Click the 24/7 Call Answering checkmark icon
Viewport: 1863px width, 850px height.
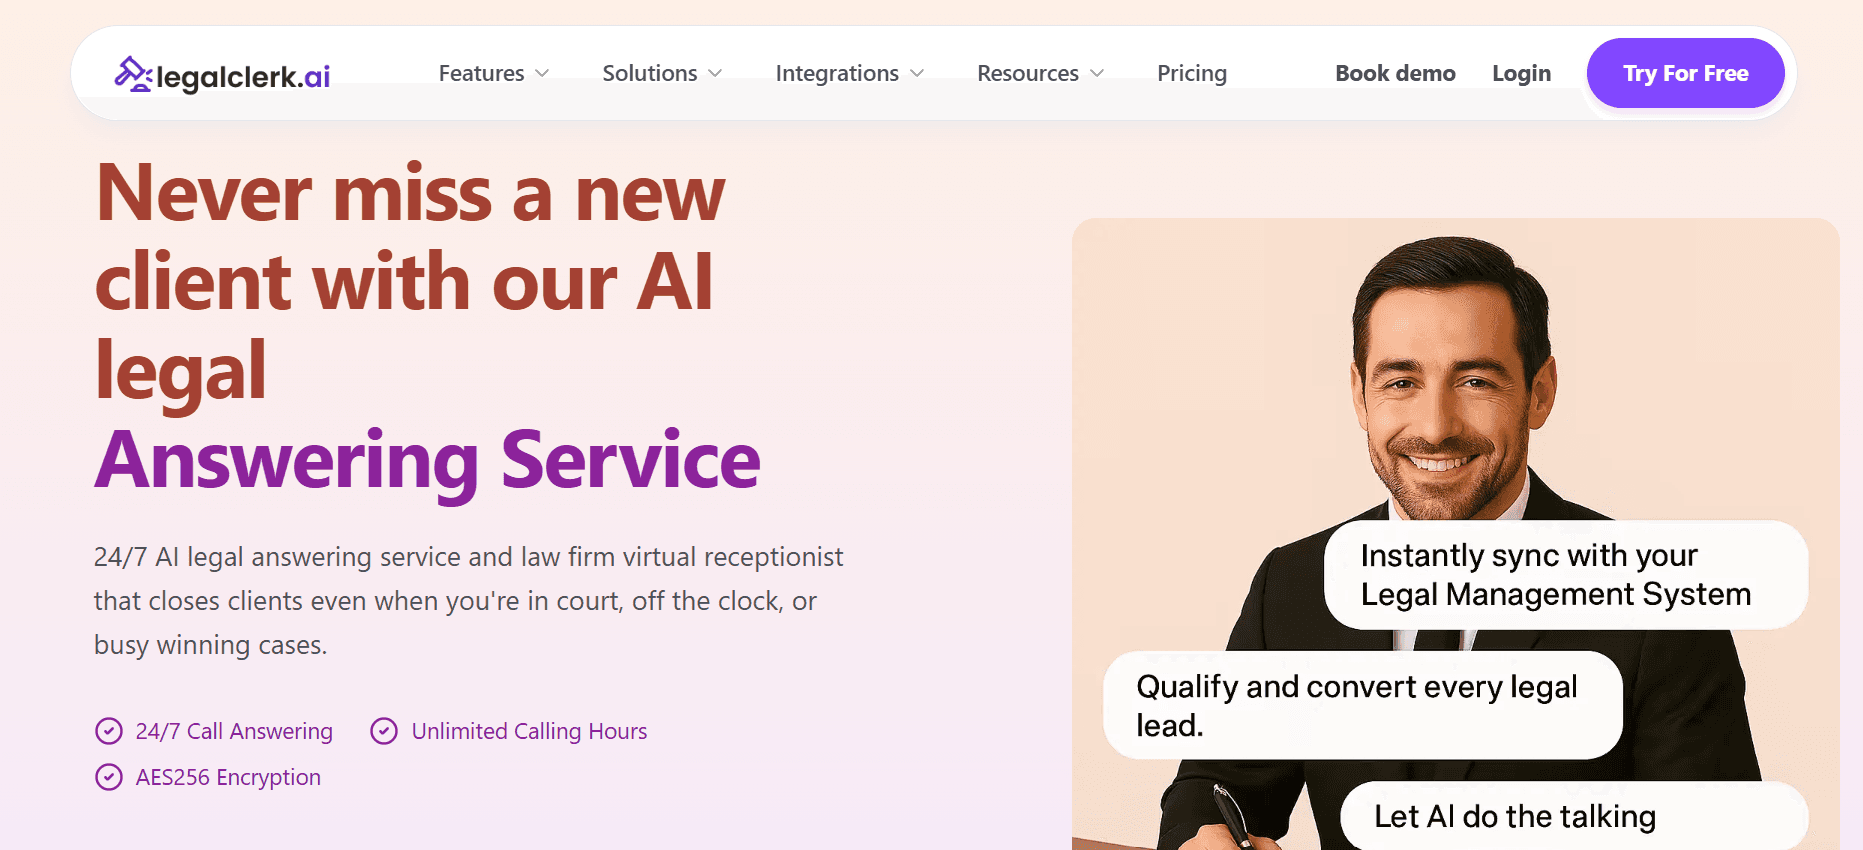coord(109,731)
